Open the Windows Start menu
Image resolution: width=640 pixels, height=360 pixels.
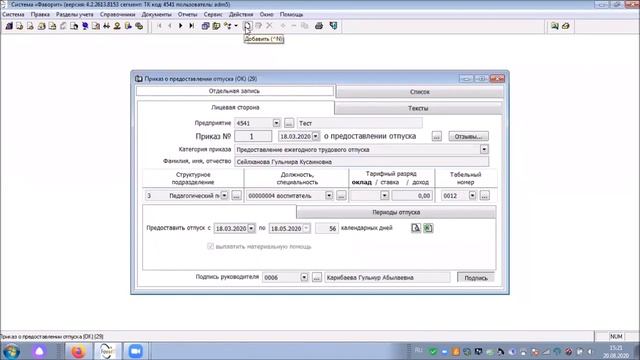click(11, 351)
